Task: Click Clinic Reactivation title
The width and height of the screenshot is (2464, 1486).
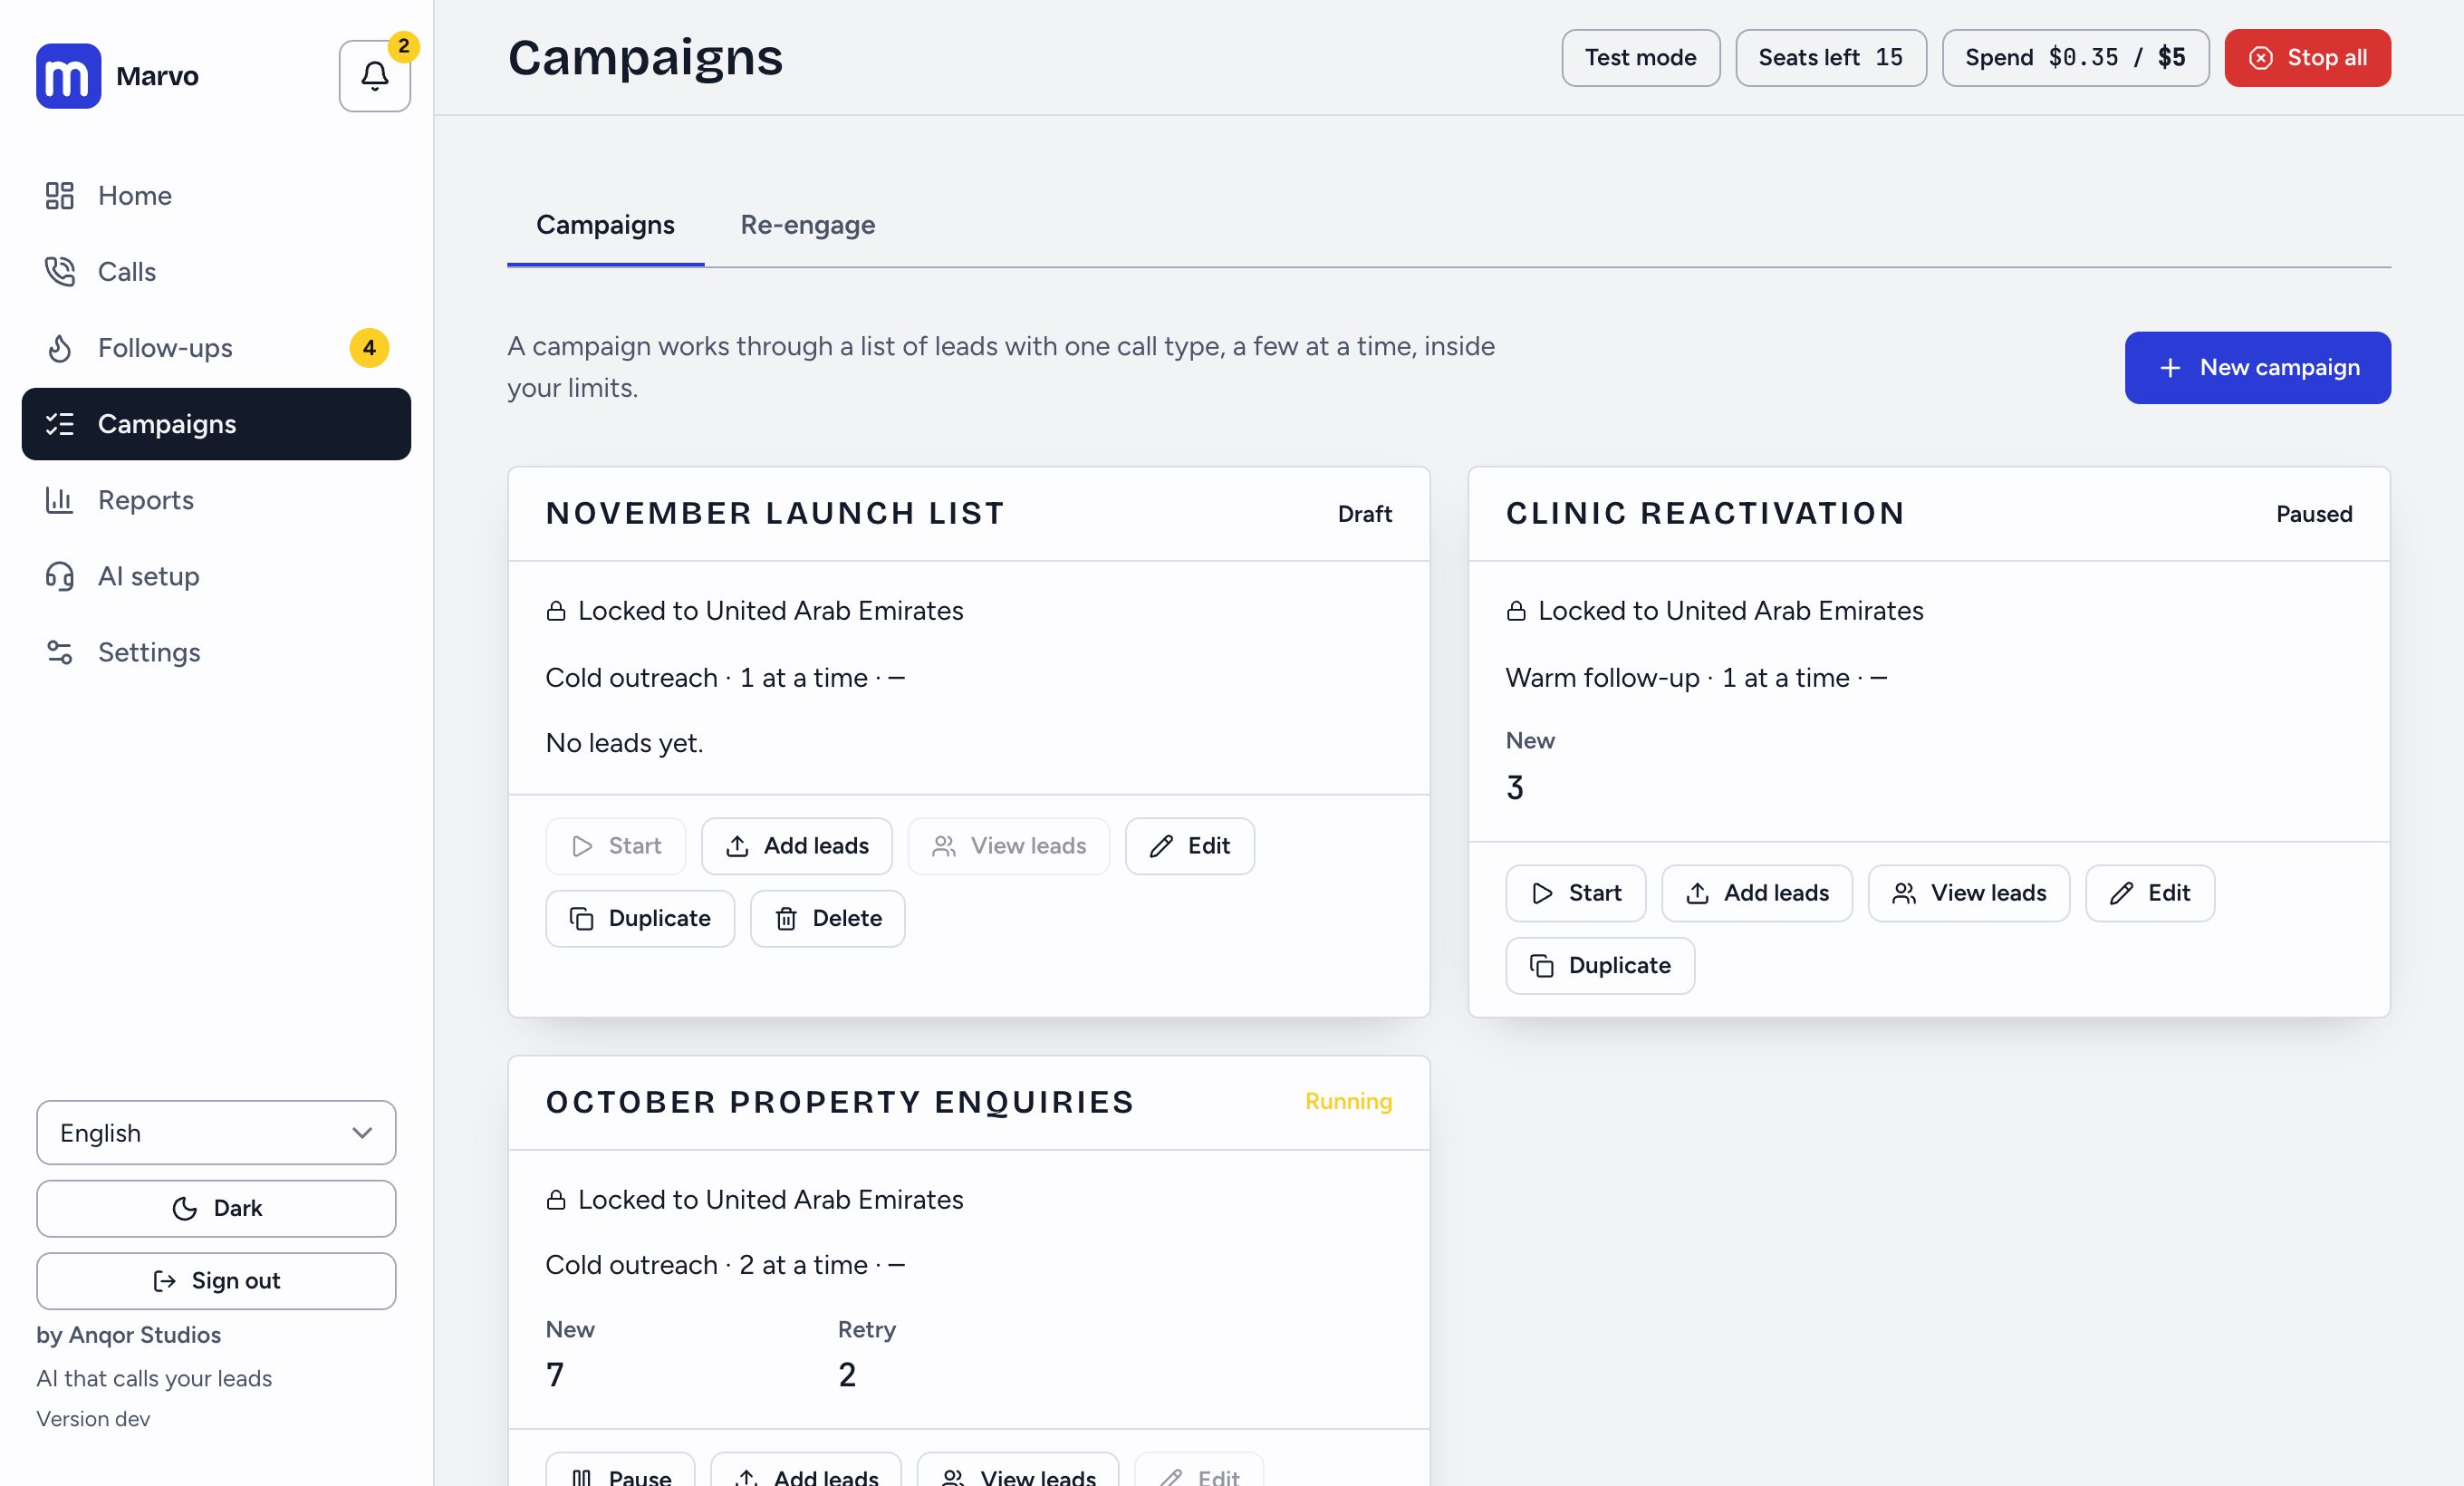Action: (1705, 513)
